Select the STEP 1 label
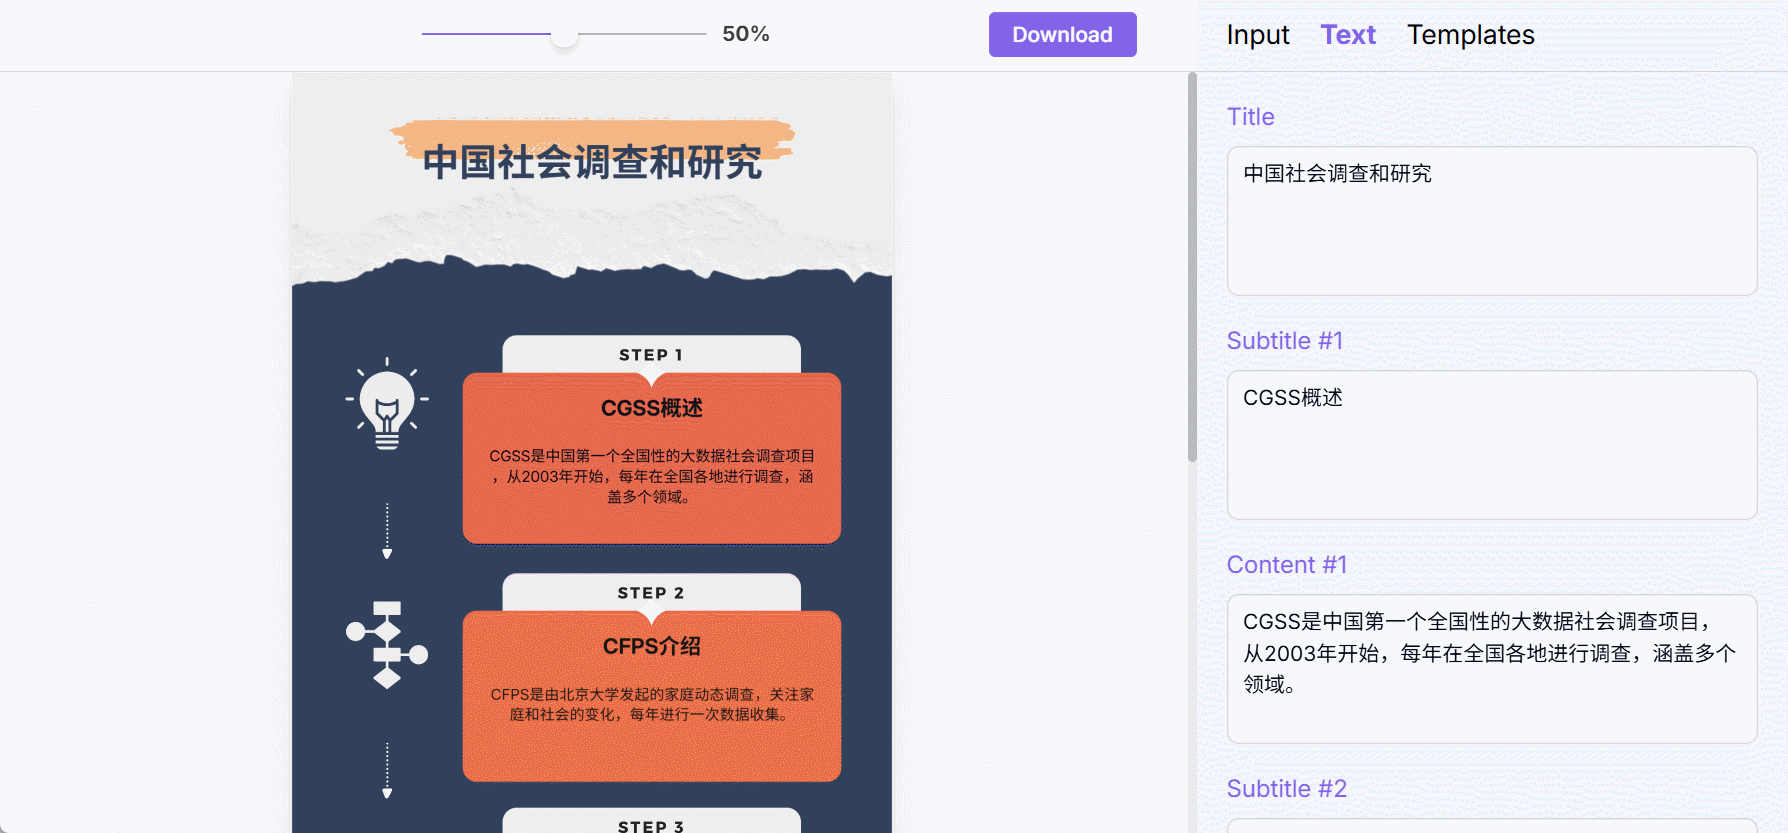This screenshot has width=1788, height=833. point(651,355)
